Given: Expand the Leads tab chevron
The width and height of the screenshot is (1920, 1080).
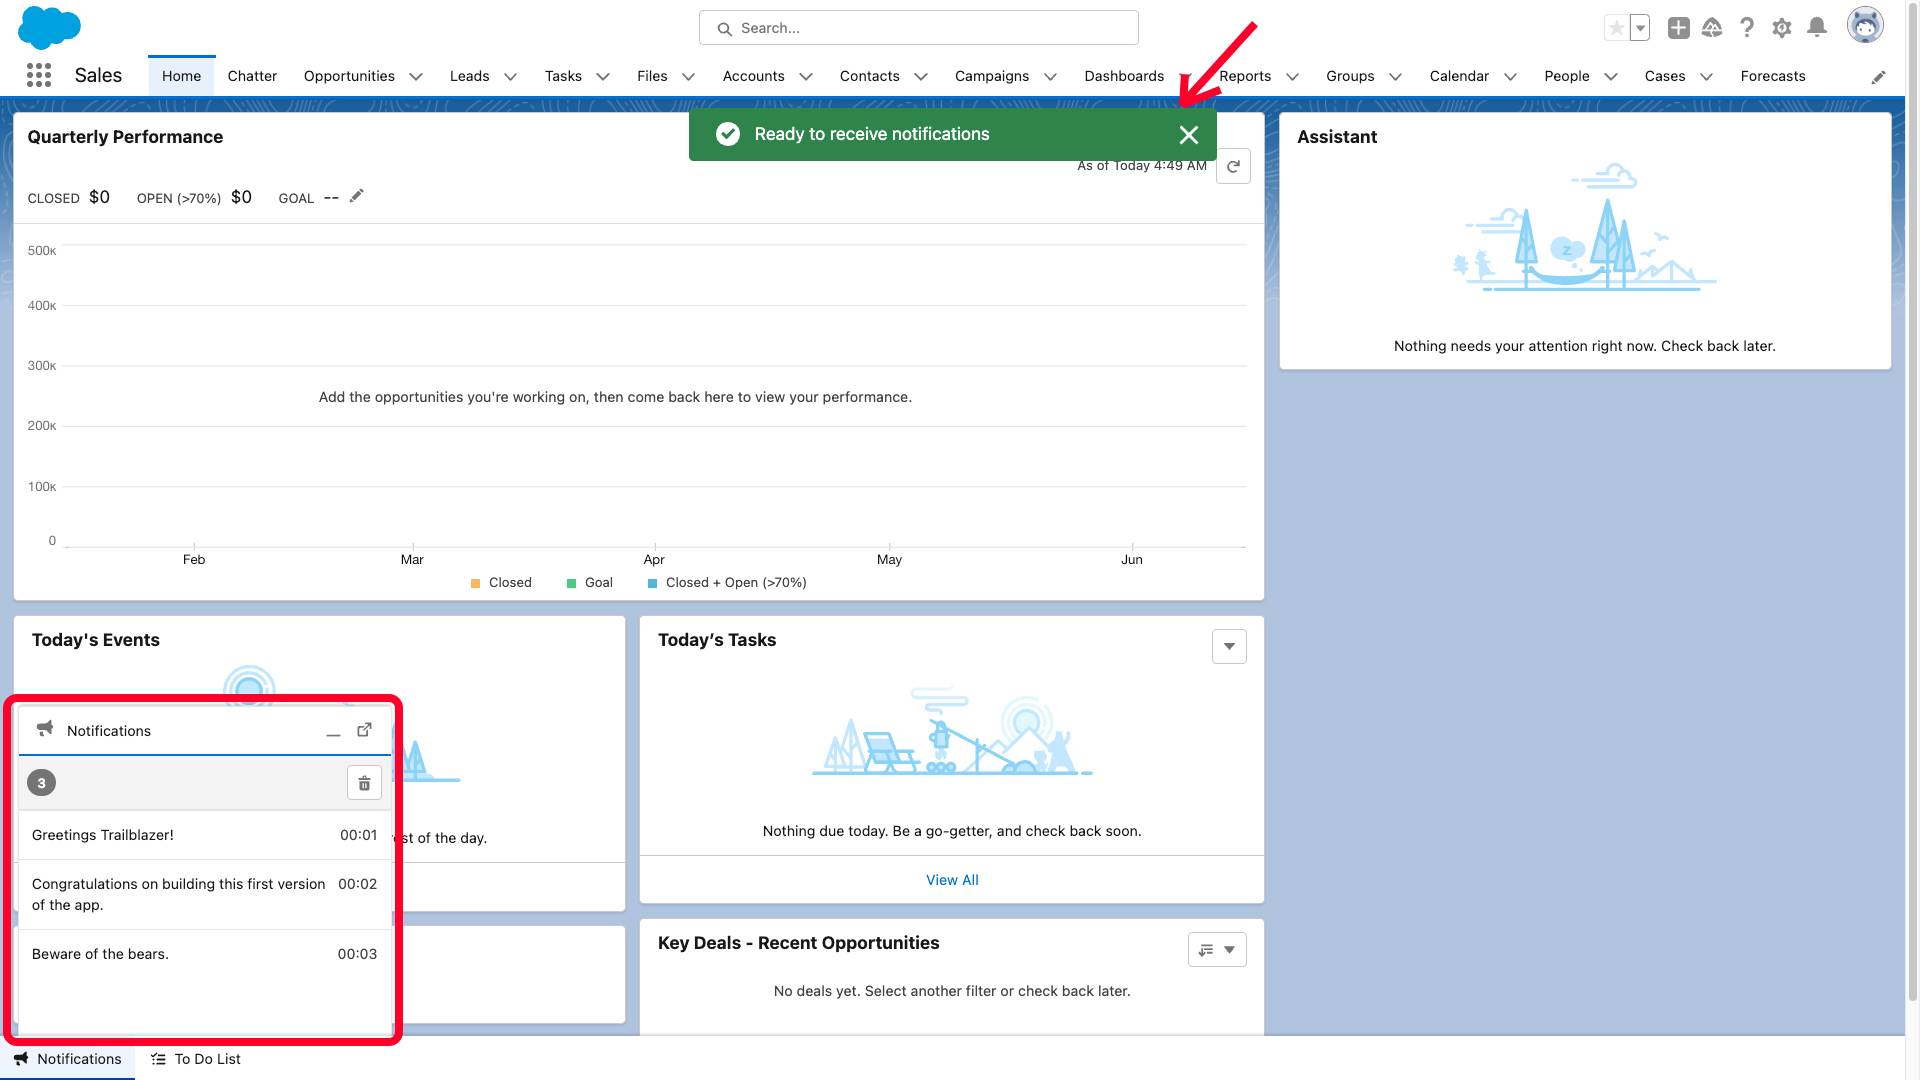Looking at the screenshot, I should coord(510,77).
